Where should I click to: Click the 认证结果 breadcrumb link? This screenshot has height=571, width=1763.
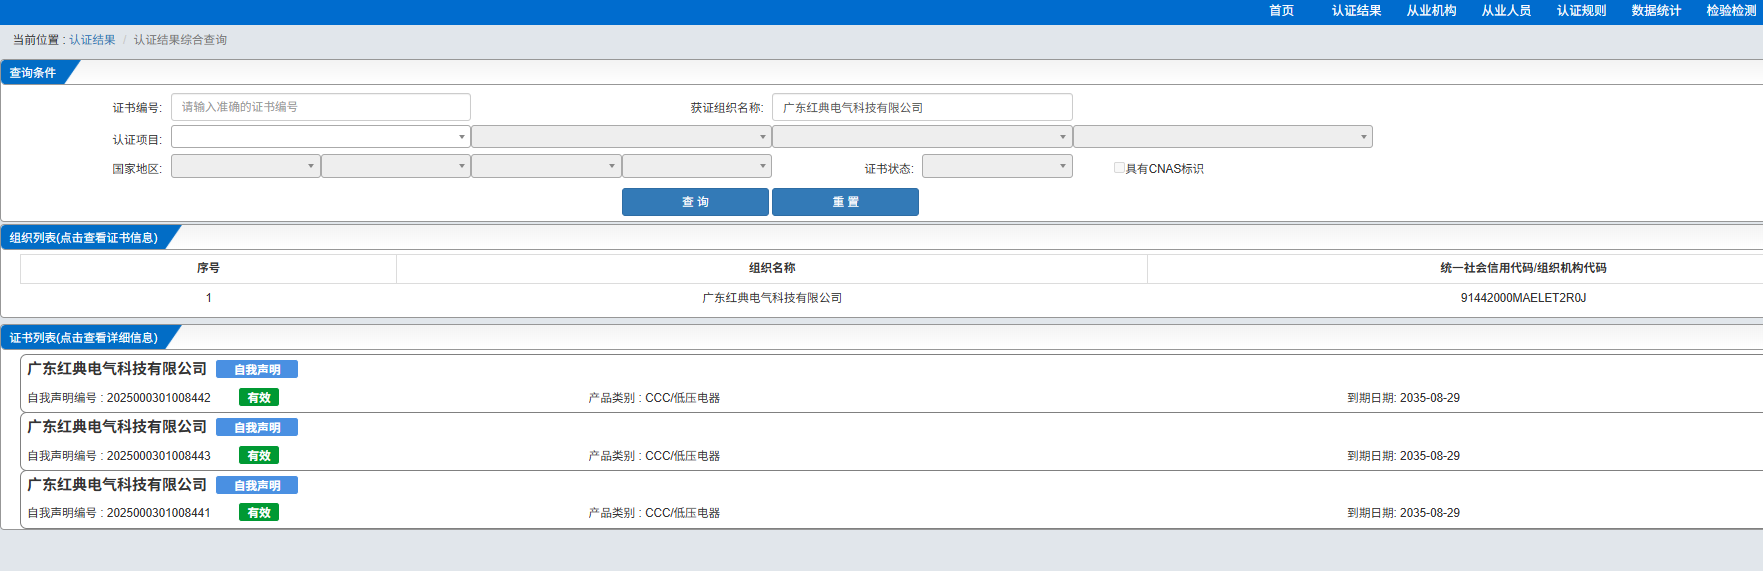[92, 40]
